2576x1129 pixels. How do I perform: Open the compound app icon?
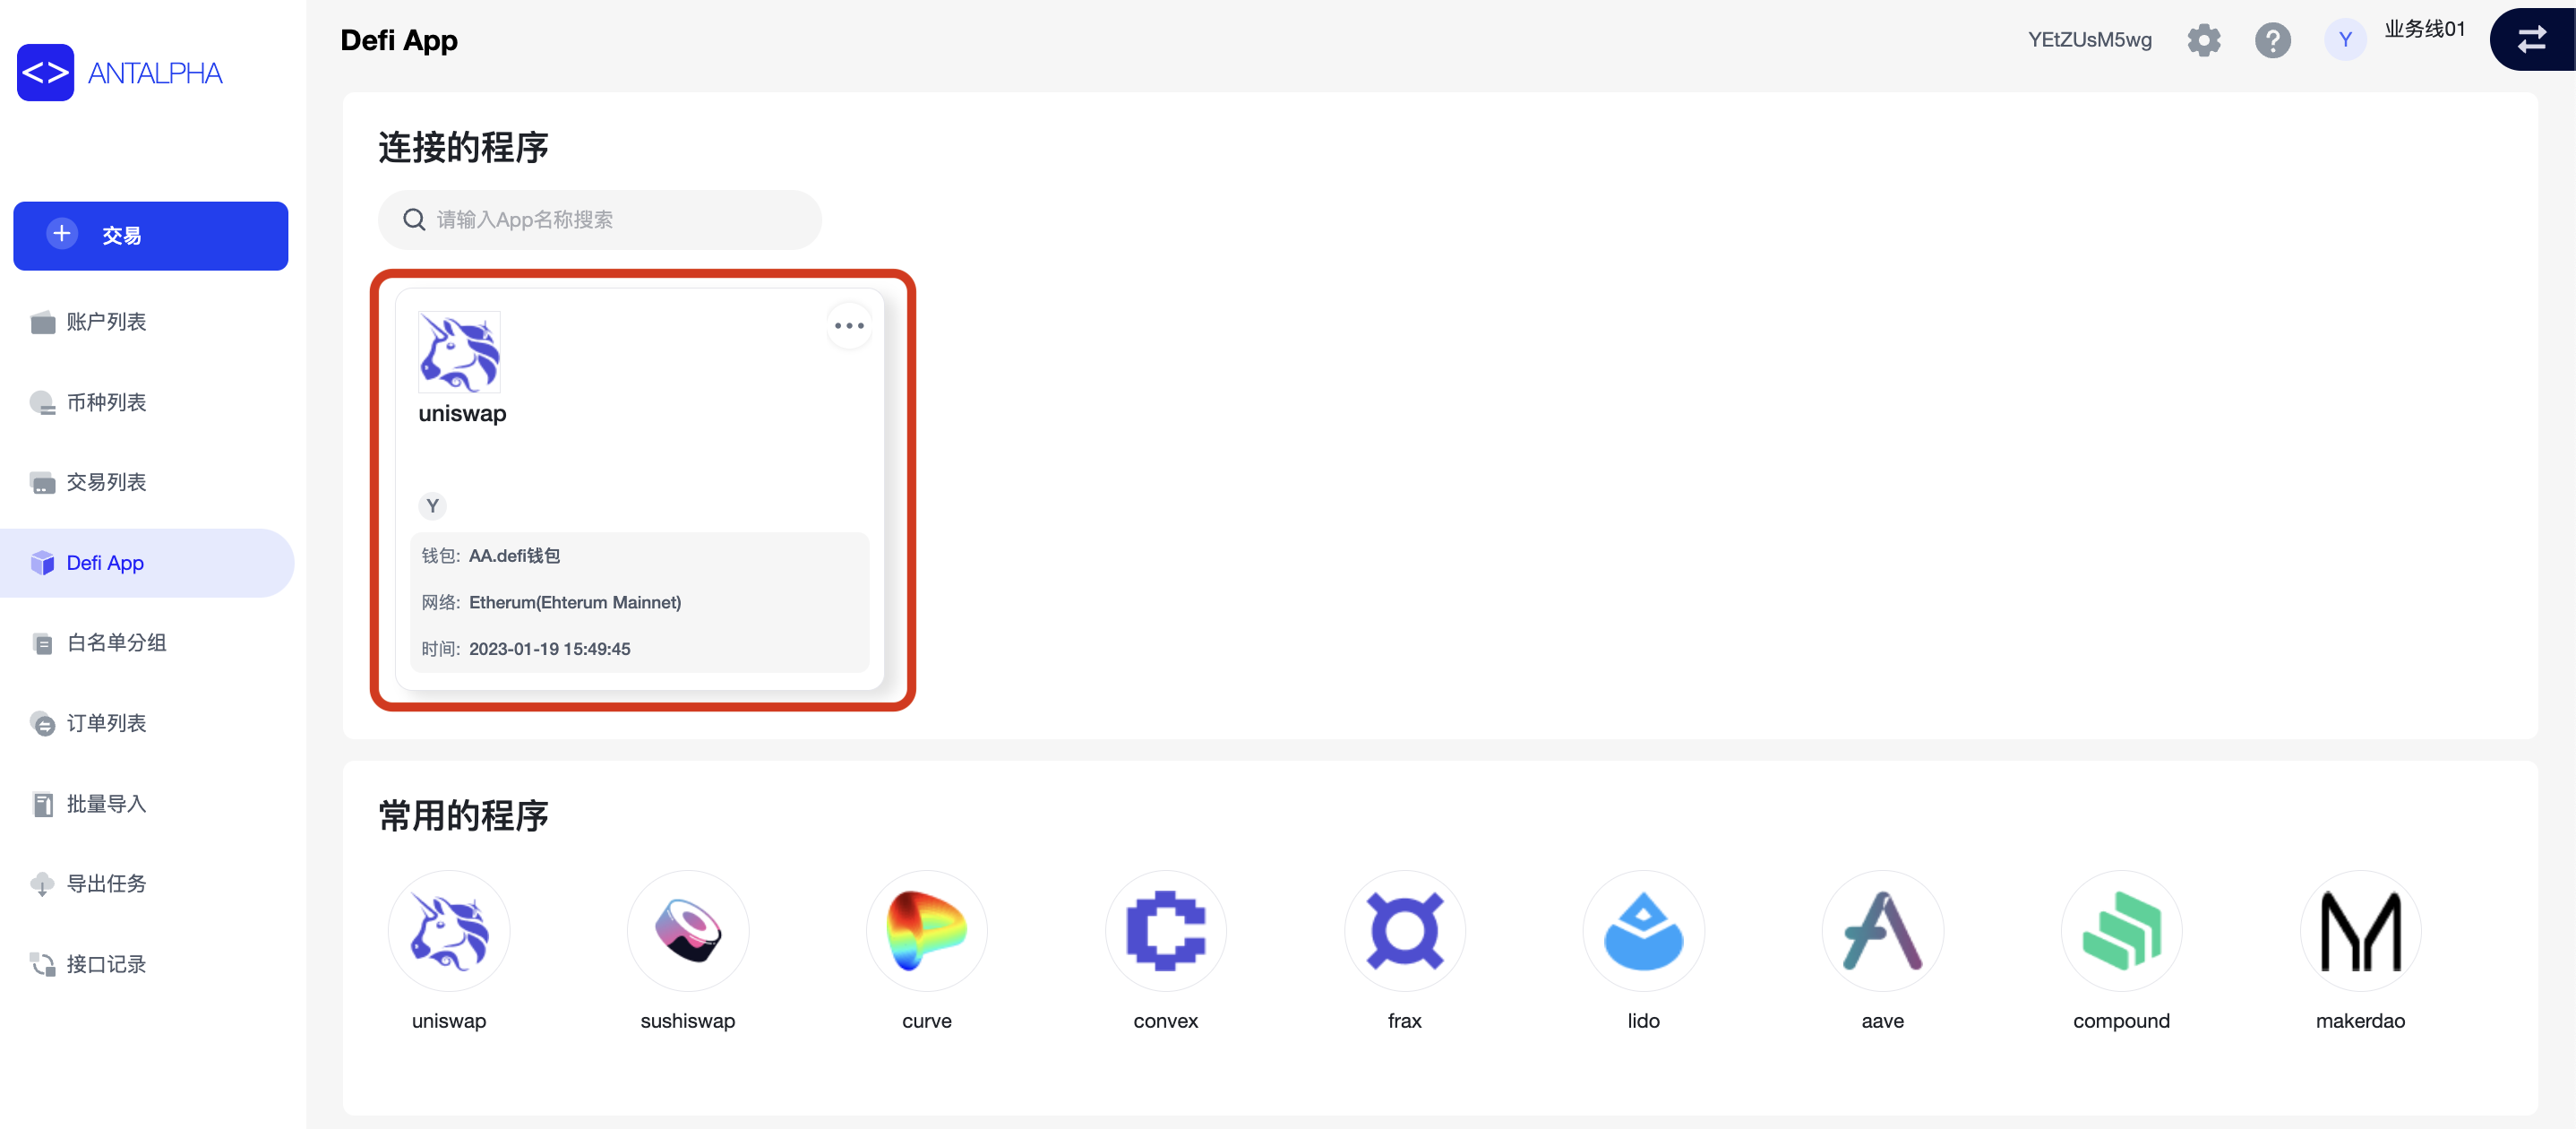pos(2121,930)
